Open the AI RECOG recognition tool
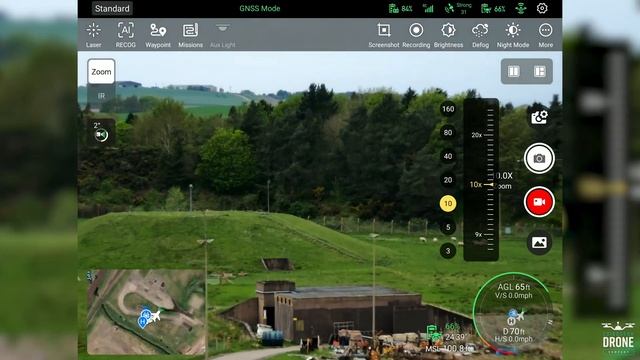Image resolution: width=640 pixels, height=360 pixels. pos(125,35)
